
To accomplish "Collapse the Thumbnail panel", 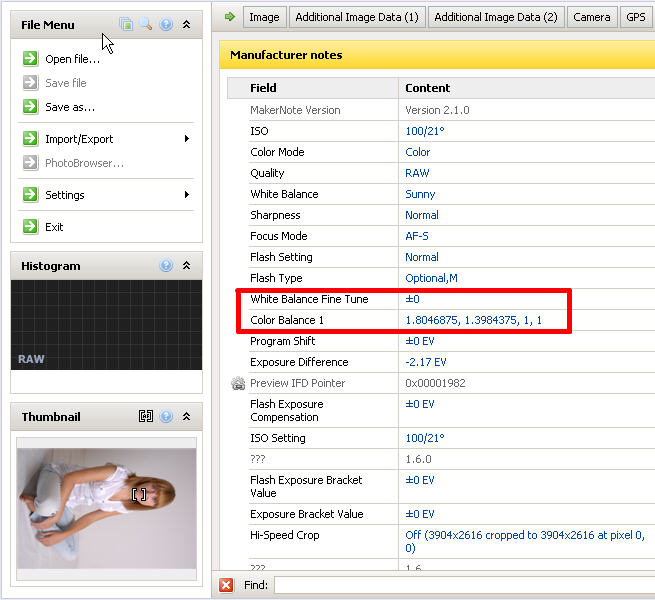I will 186,416.
